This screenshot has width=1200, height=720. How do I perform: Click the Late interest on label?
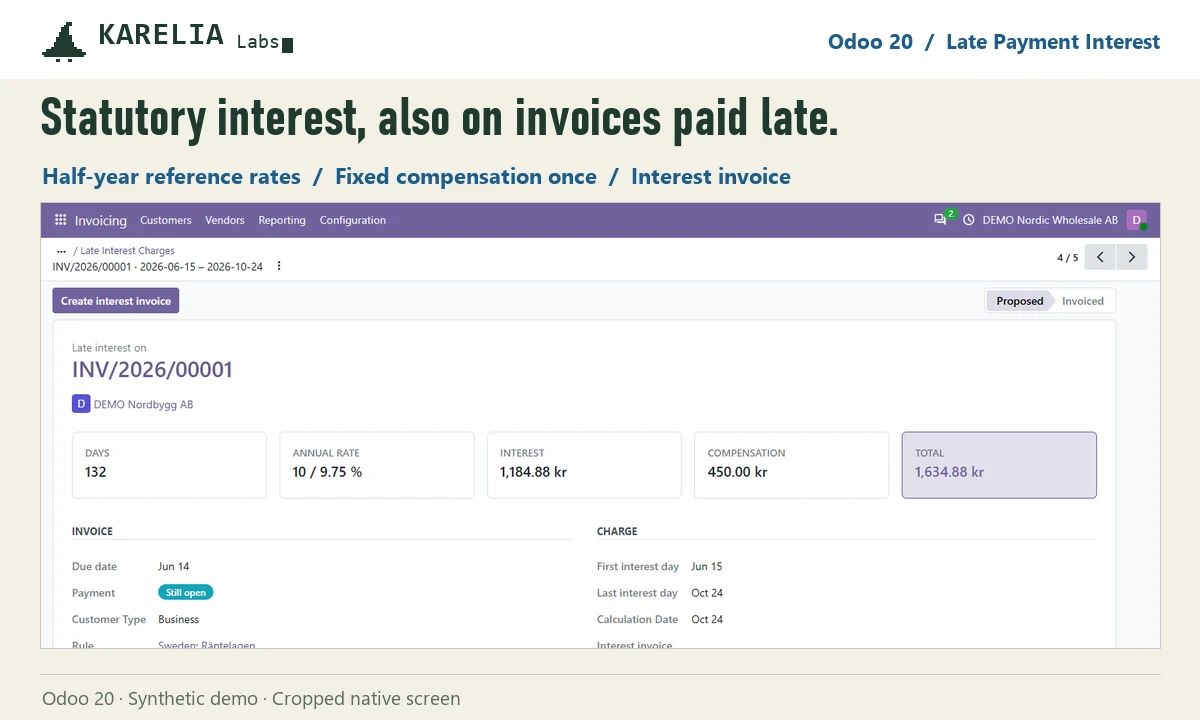[109, 348]
